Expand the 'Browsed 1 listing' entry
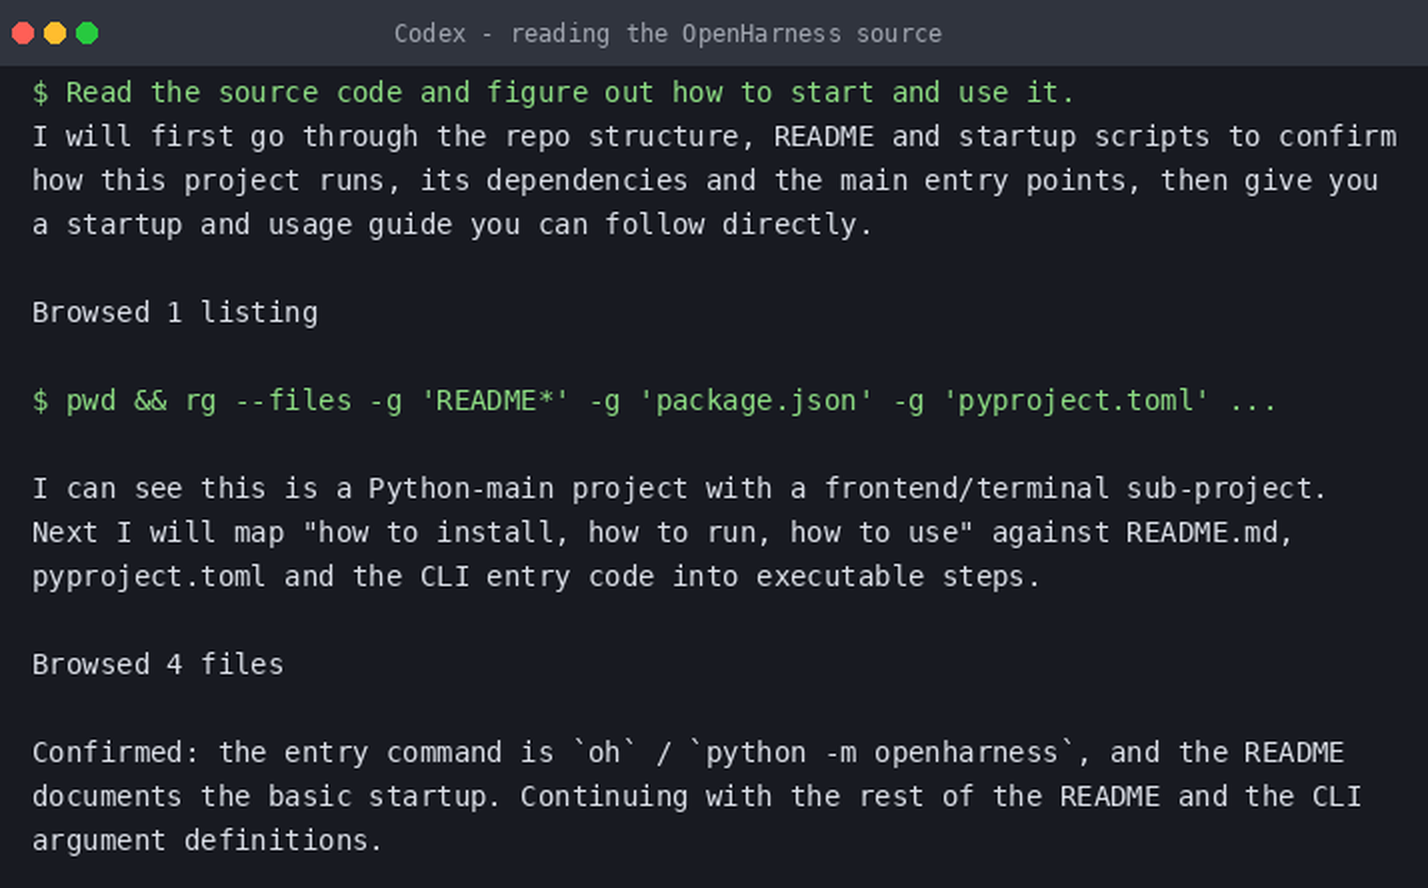1428x888 pixels. coord(175,312)
